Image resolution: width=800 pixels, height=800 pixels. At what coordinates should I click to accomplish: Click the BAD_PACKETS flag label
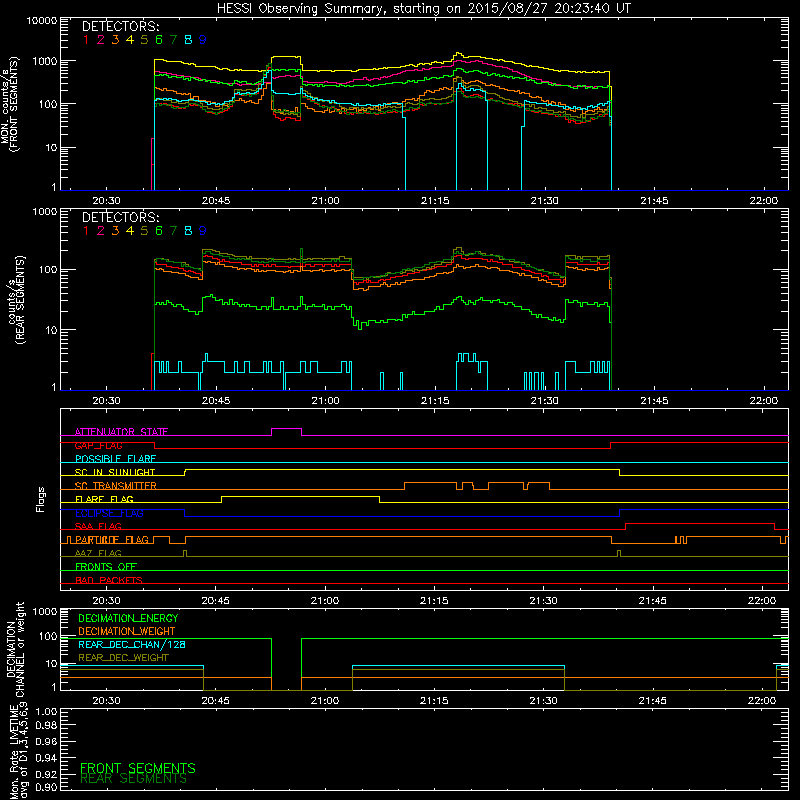click(x=109, y=581)
